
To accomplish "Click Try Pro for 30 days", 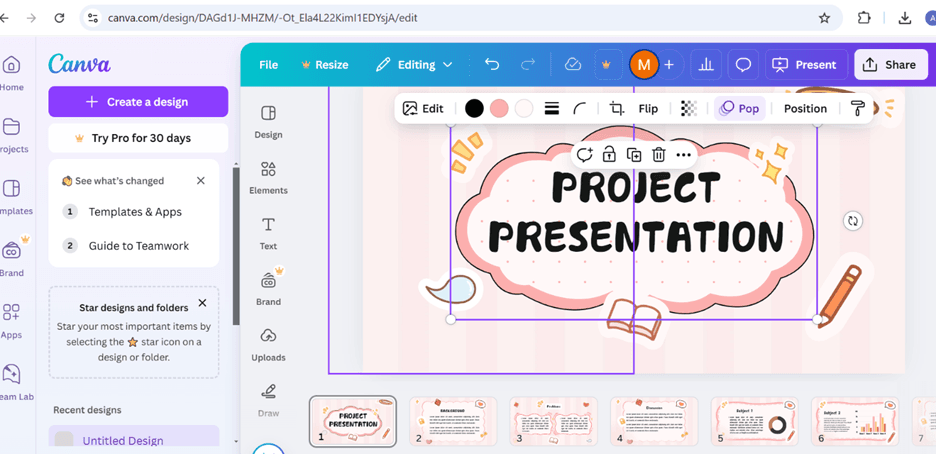I will [138, 138].
